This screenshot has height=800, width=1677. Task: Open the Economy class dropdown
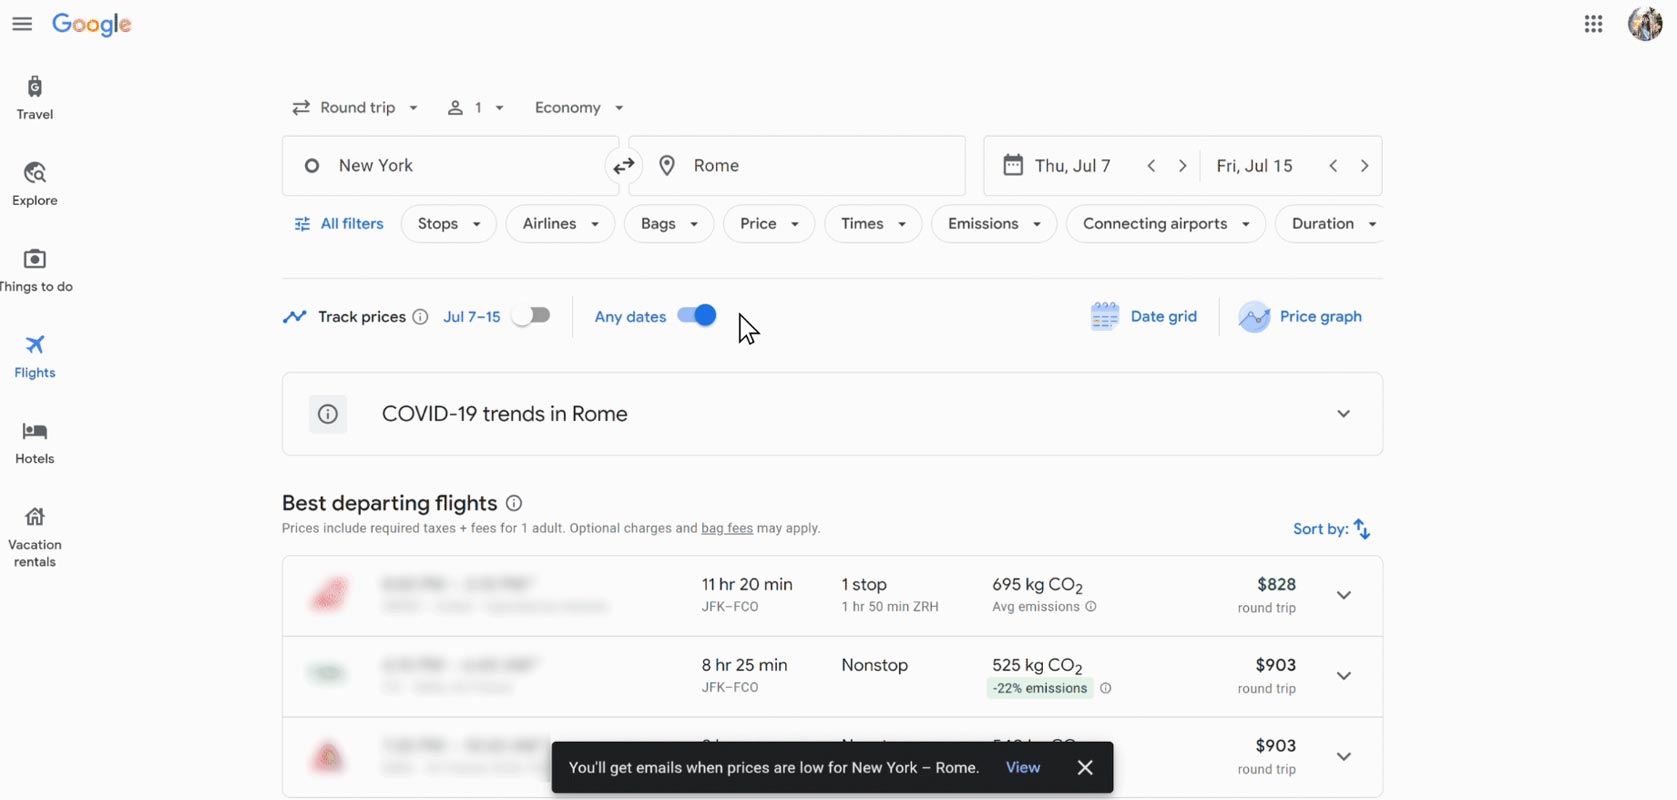(579, 108)
